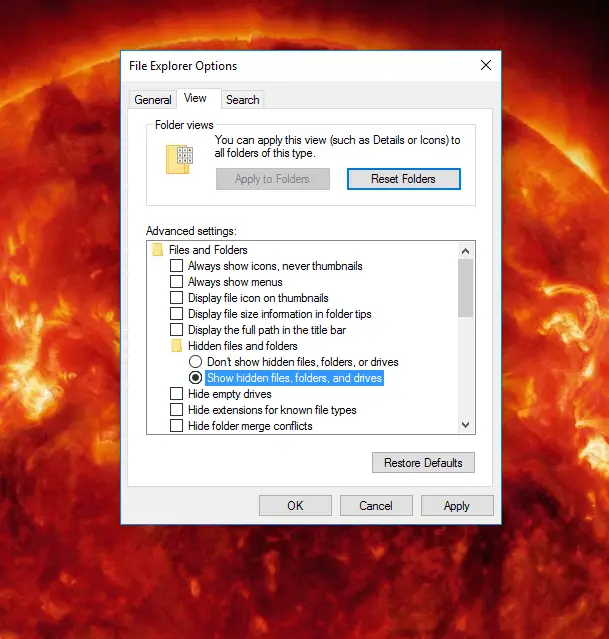Click the Hidden files and folders icon
Image resolution: width=609 pixels, height=639 pixels.
[176, 346]
